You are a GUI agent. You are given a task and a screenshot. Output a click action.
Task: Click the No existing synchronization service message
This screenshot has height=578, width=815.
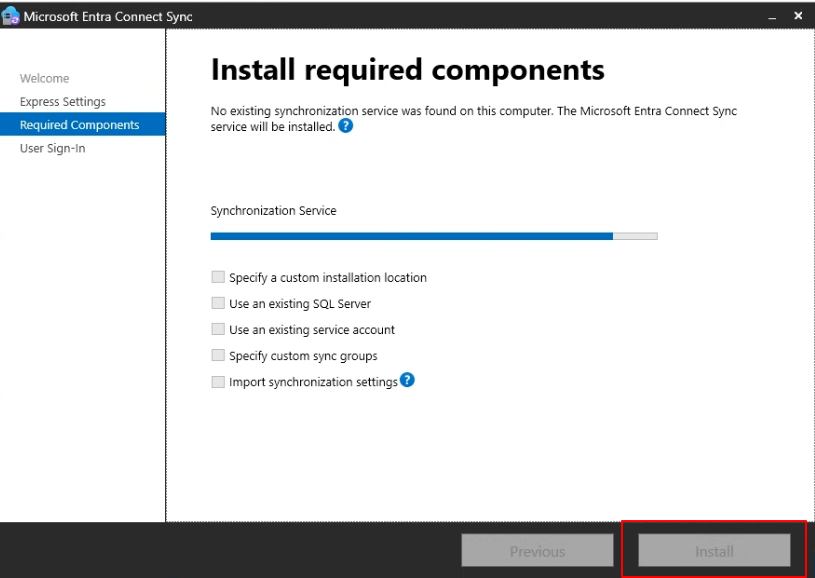tap(474, 119)
